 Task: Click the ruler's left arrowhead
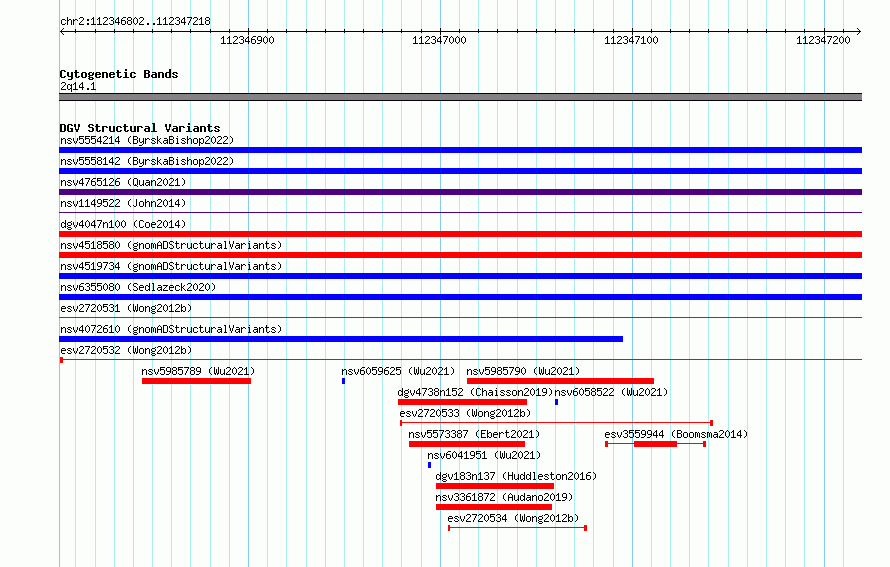click(x=62, y=31)
